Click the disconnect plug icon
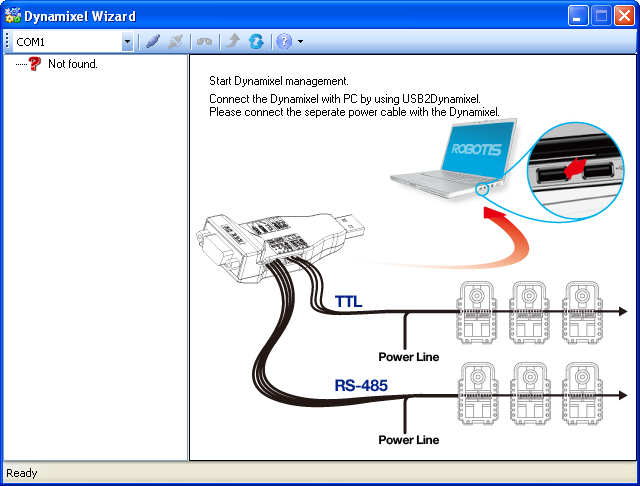Image resolution: width=640 pixels, height=486 pixels. coord(176,41)
